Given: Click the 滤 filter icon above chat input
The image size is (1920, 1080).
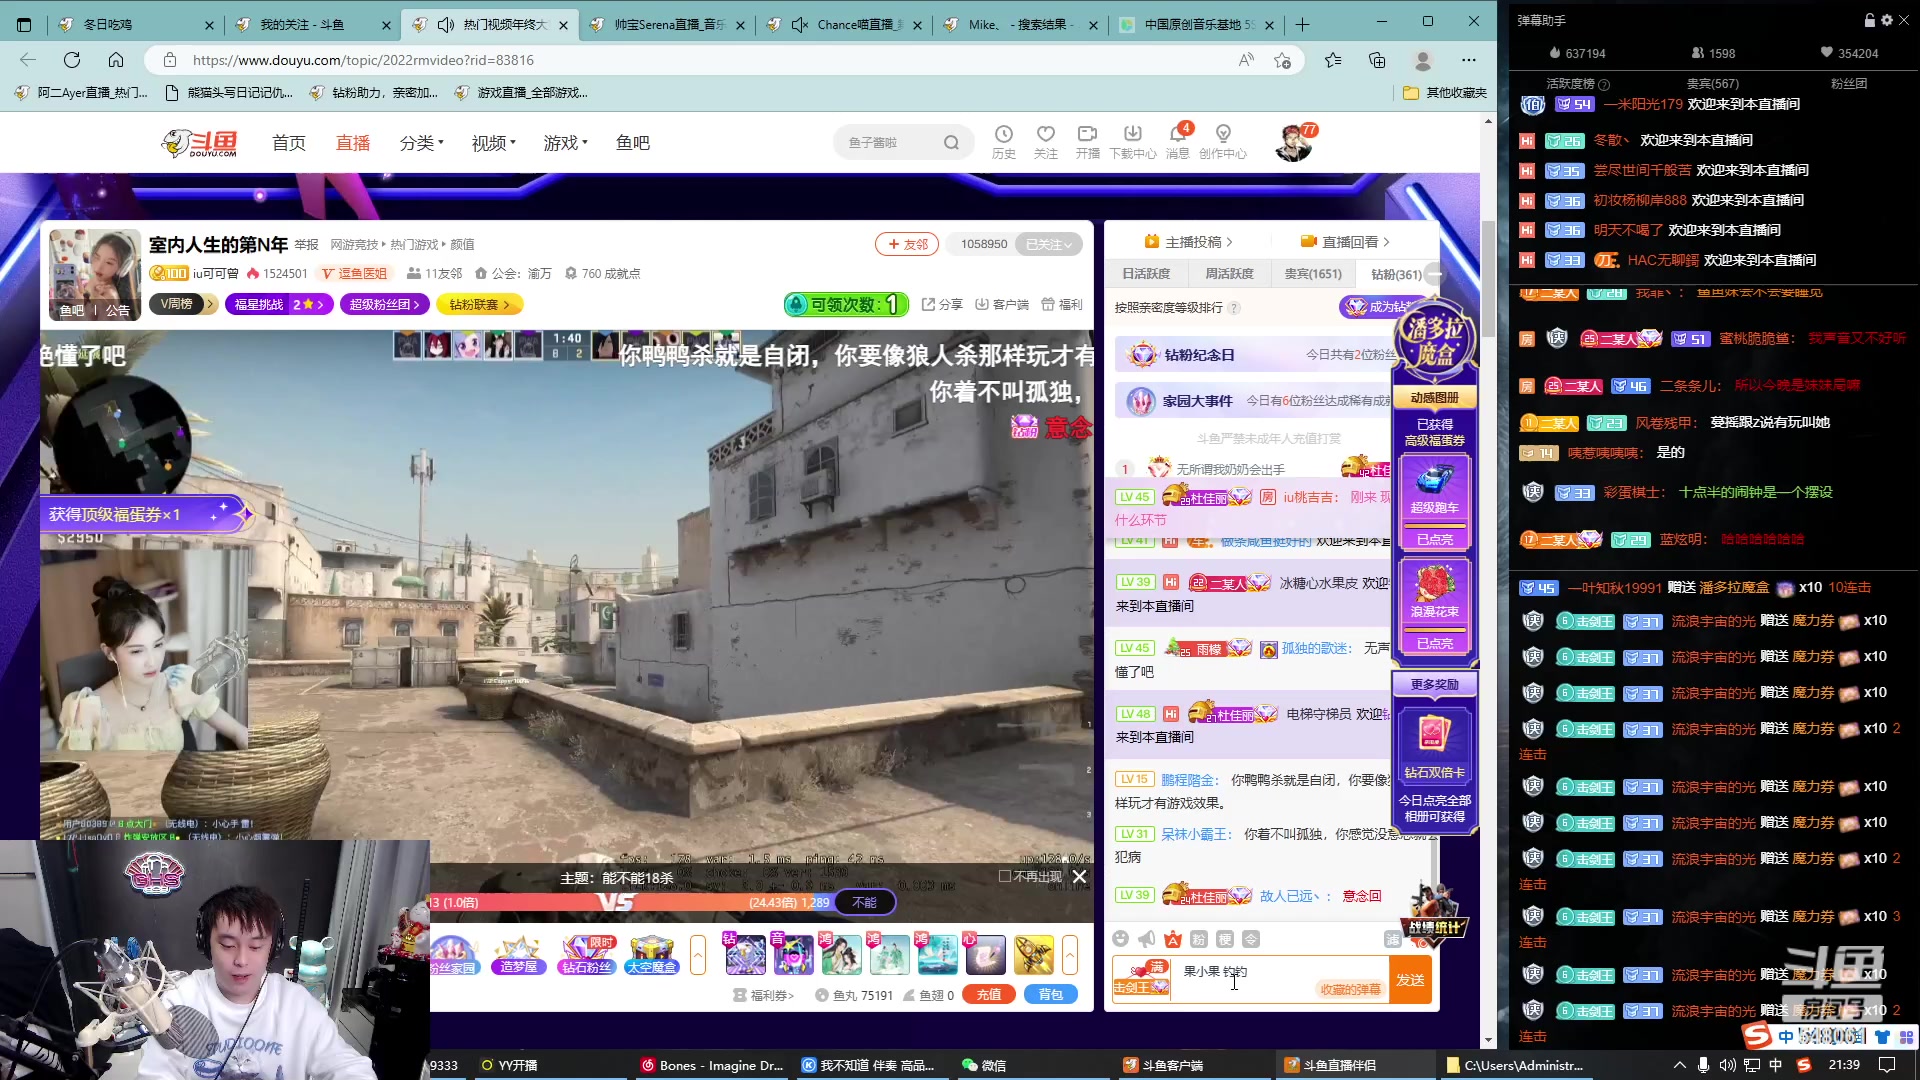Looking at the screenshot, I should 1391,938.
